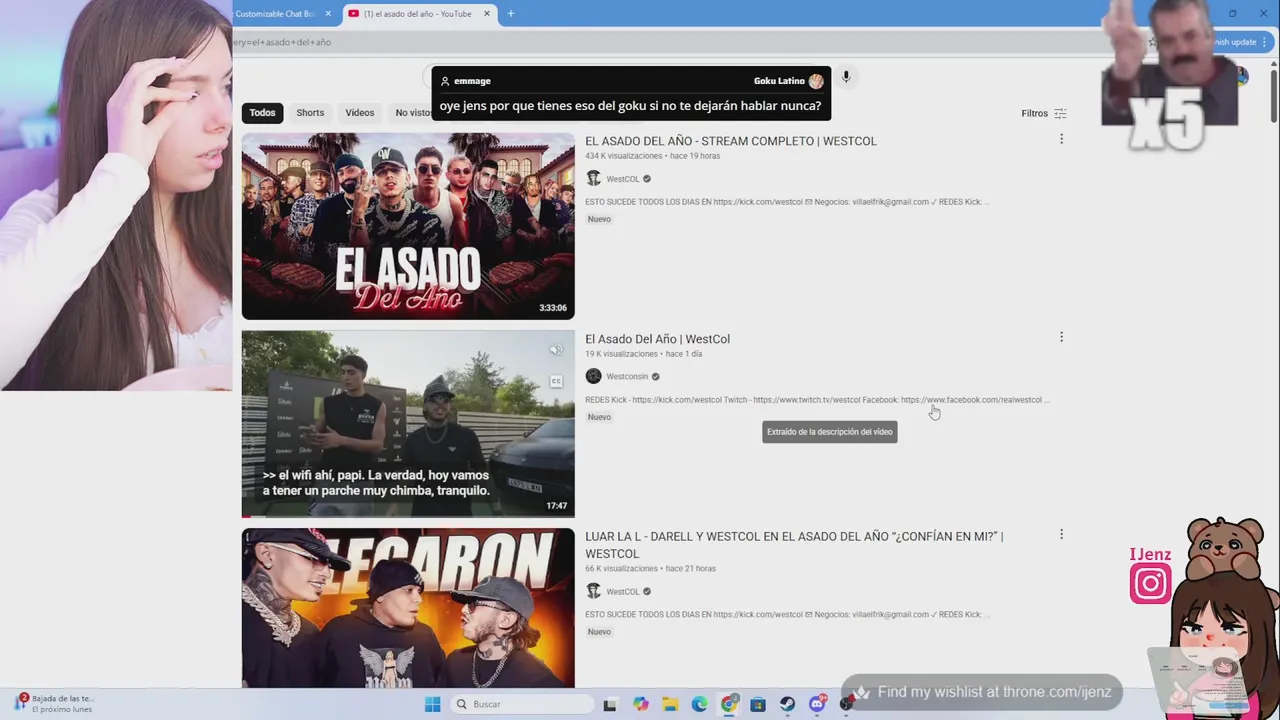Select the Shorts filter chip
Screen dimensions: 1280x720
tap(310, 113)
